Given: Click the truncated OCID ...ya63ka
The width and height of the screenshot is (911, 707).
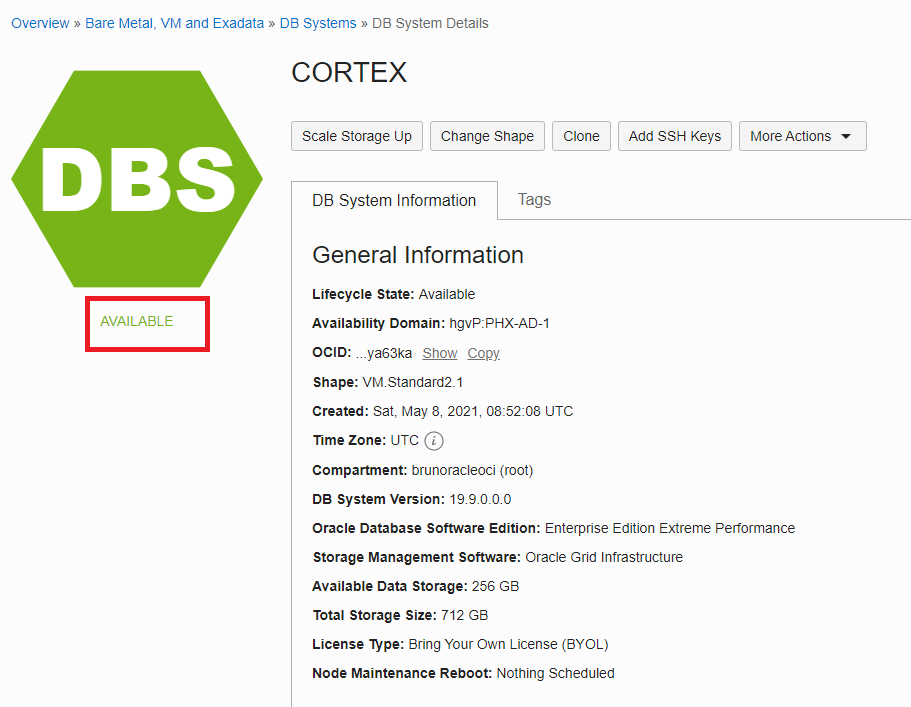Looking at the screenshot, I should coord(384,353).
